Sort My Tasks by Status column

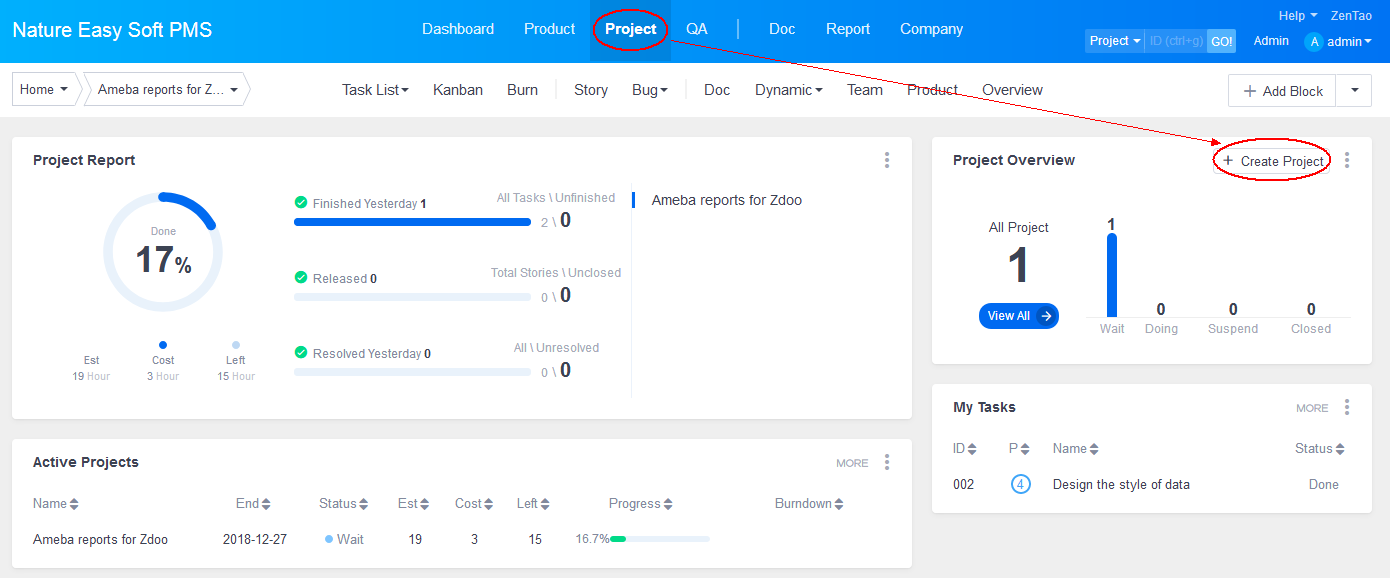point(1319,449)
